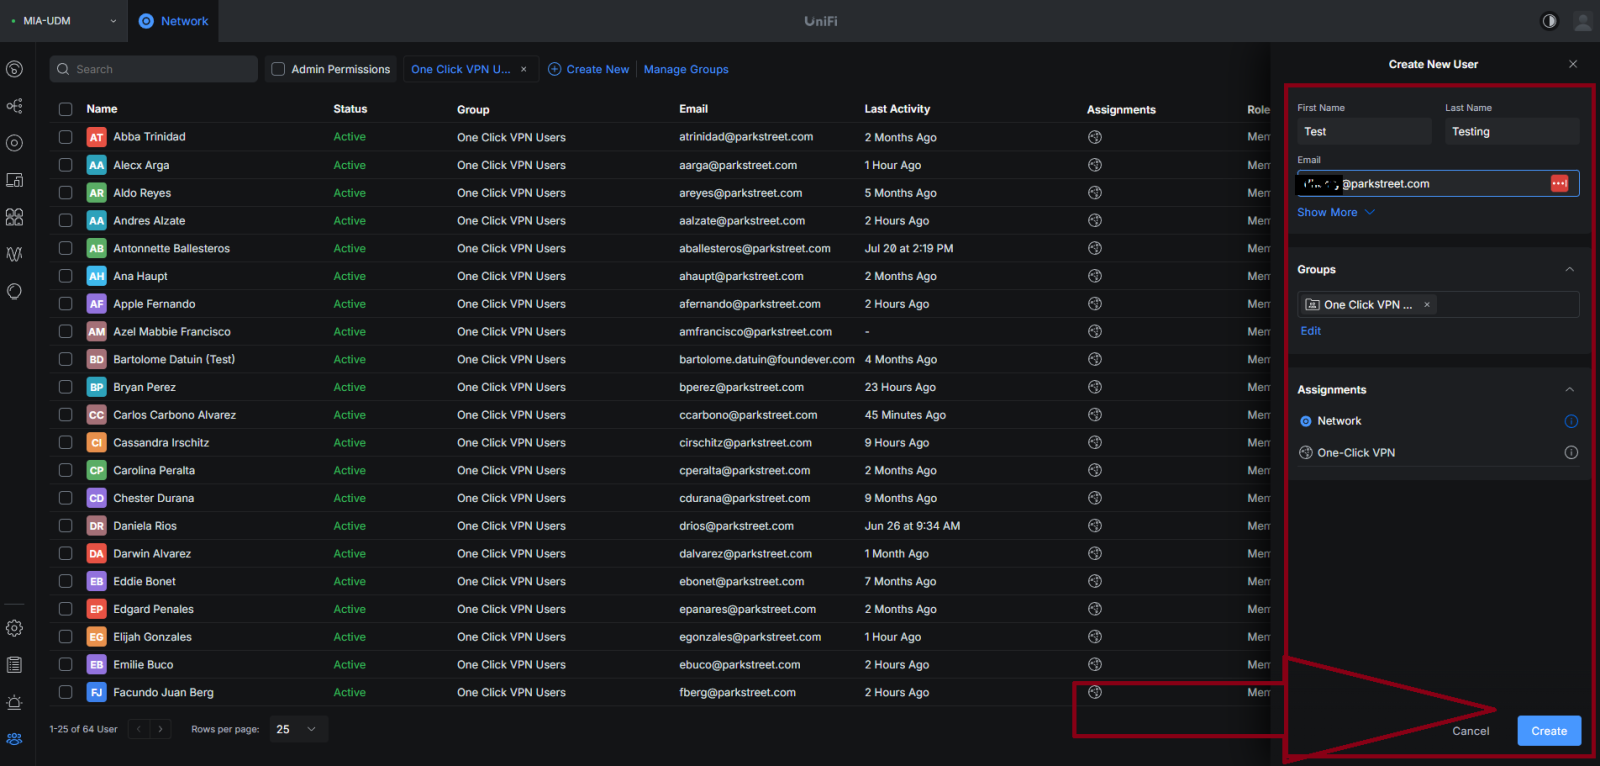Image resolution: width=1600 pixels, height=766 pixels.
Task: Click the EG avatar for Elijah Gonzales
Action: click(x=96, y=637)
